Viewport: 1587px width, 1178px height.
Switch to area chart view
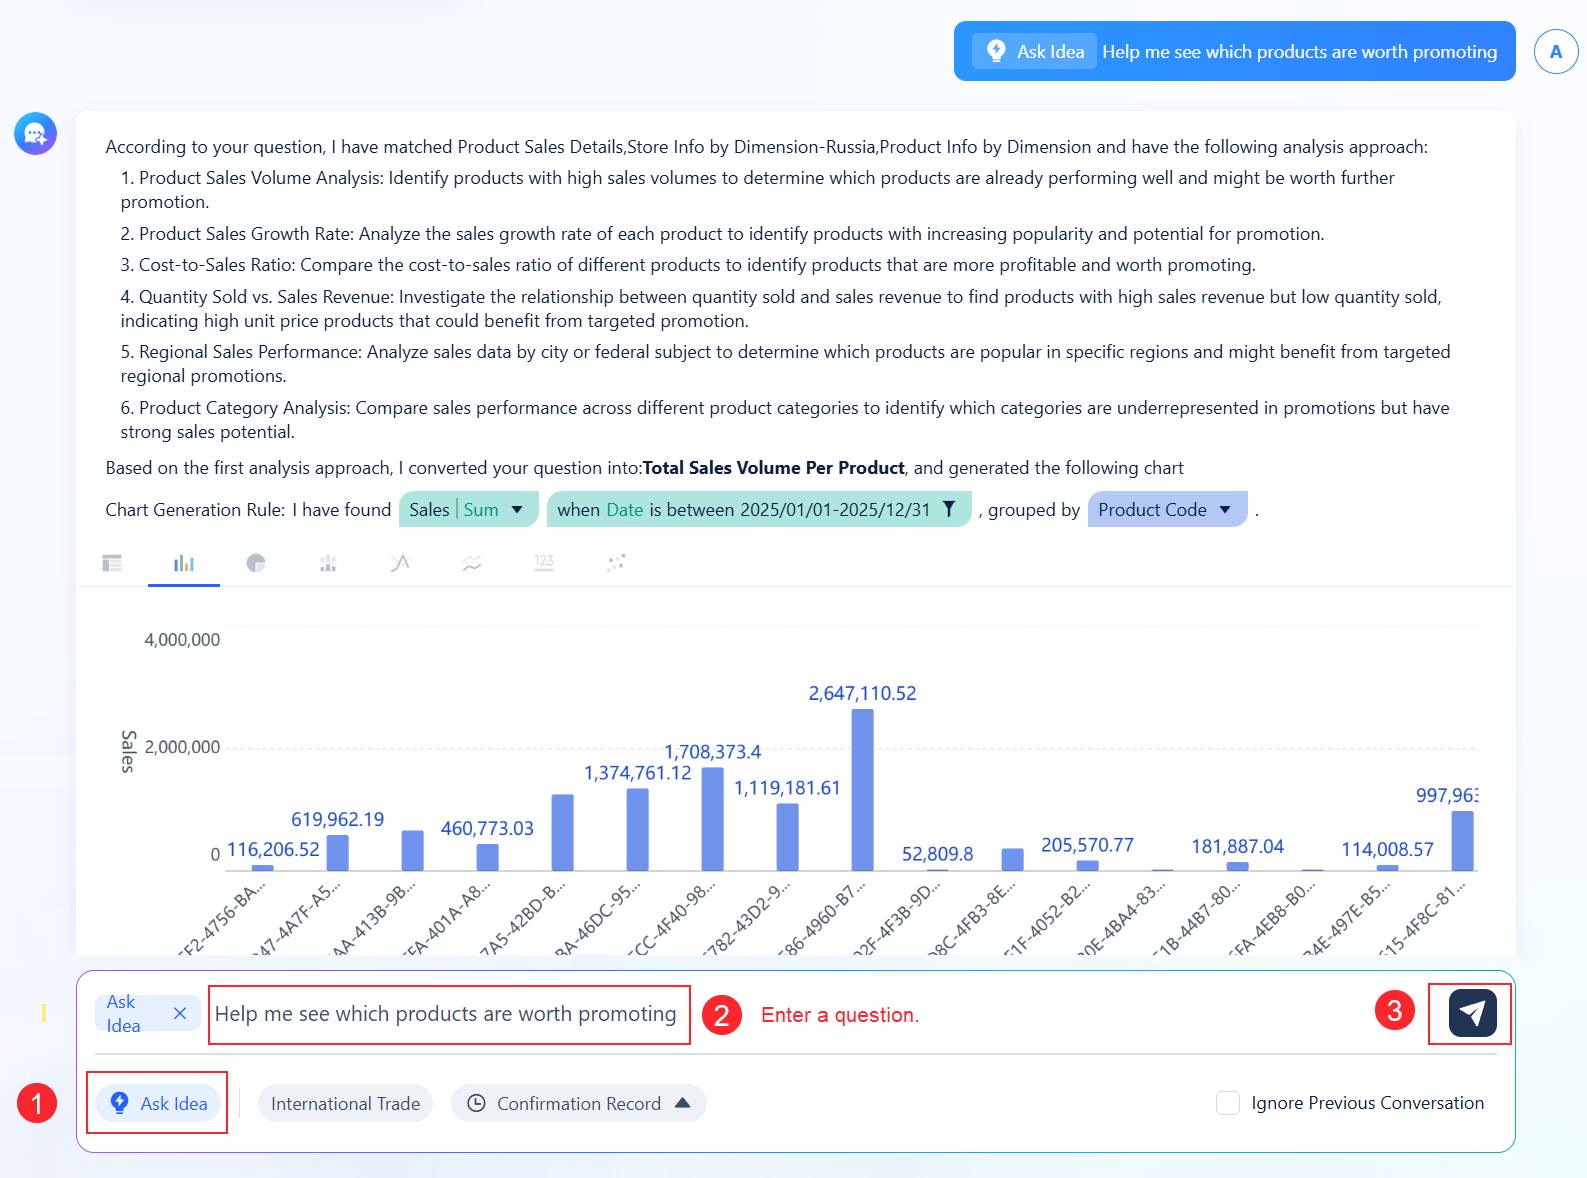point(472,563)
